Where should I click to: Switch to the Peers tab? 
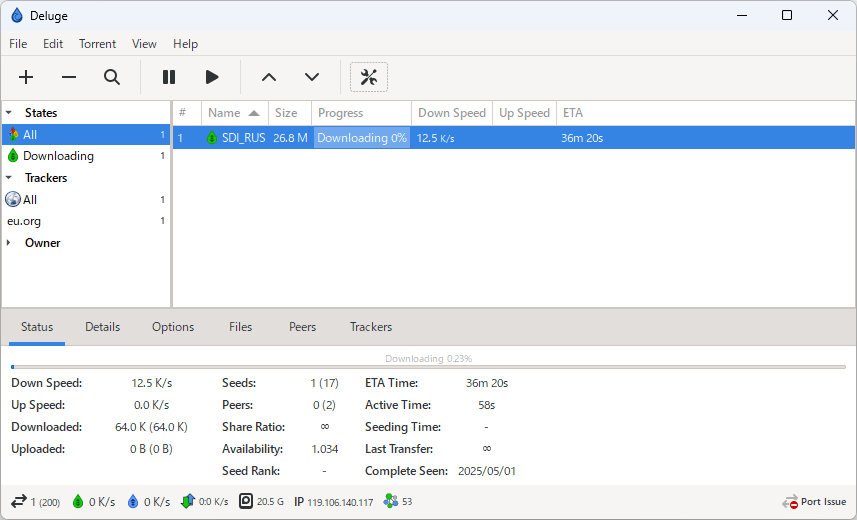click(x=302, y=327)
